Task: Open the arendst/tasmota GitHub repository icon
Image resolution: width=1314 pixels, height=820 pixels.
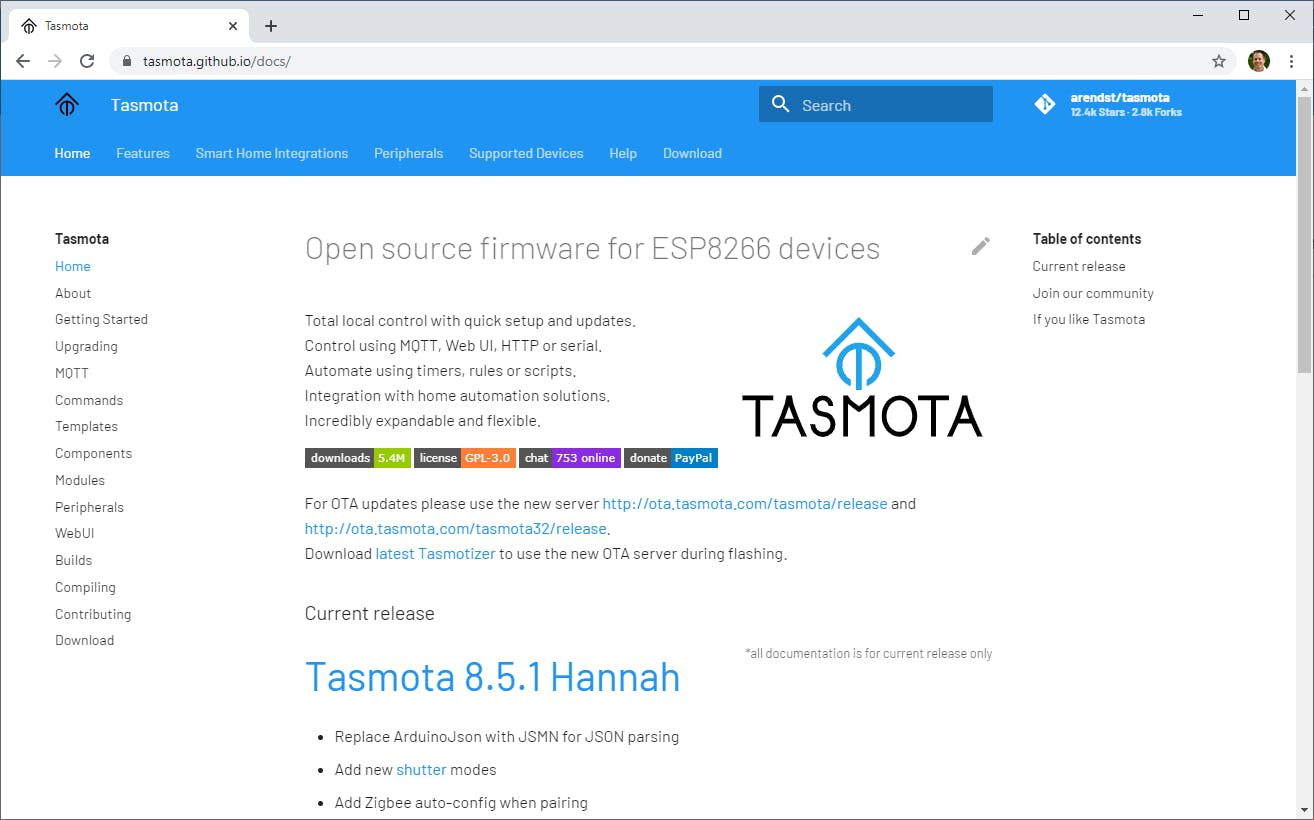Action: click(1044, 104)
